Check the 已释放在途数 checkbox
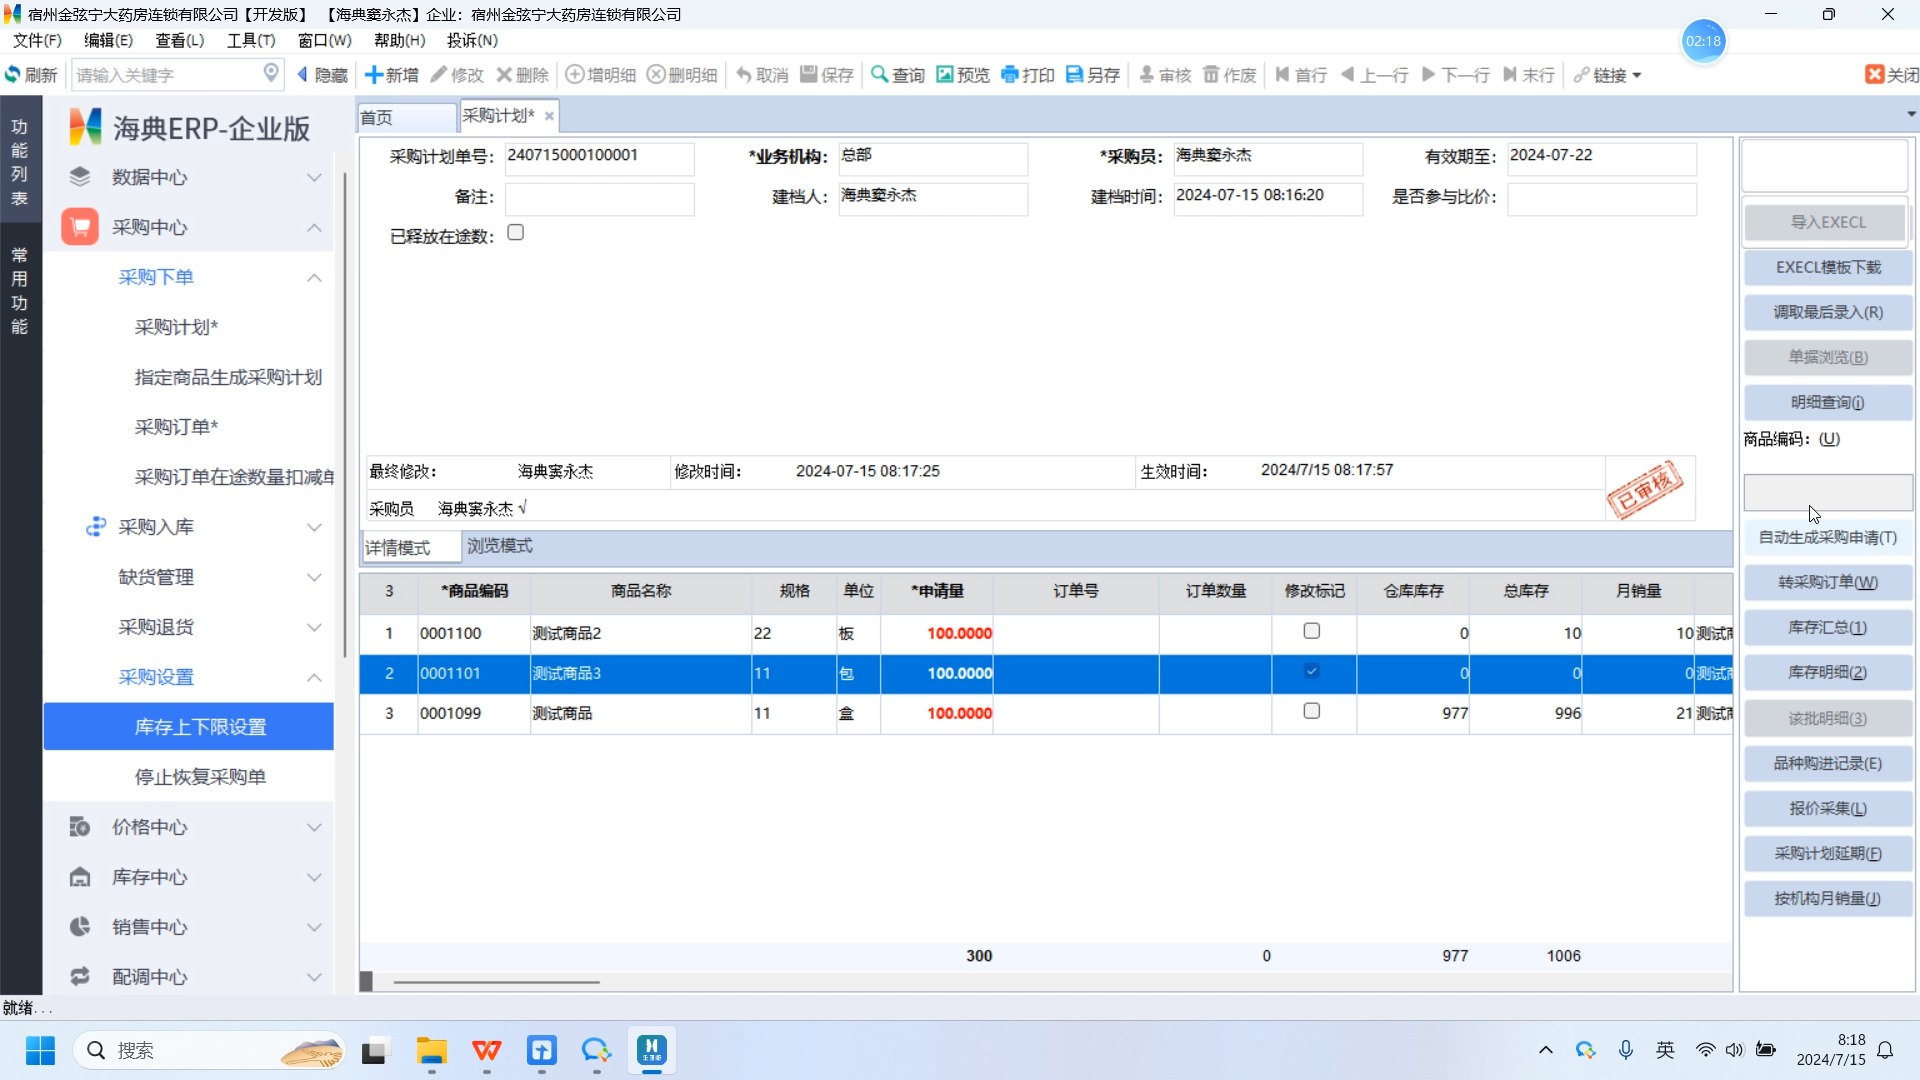The image size is (1920, 1080). (515, 231)
